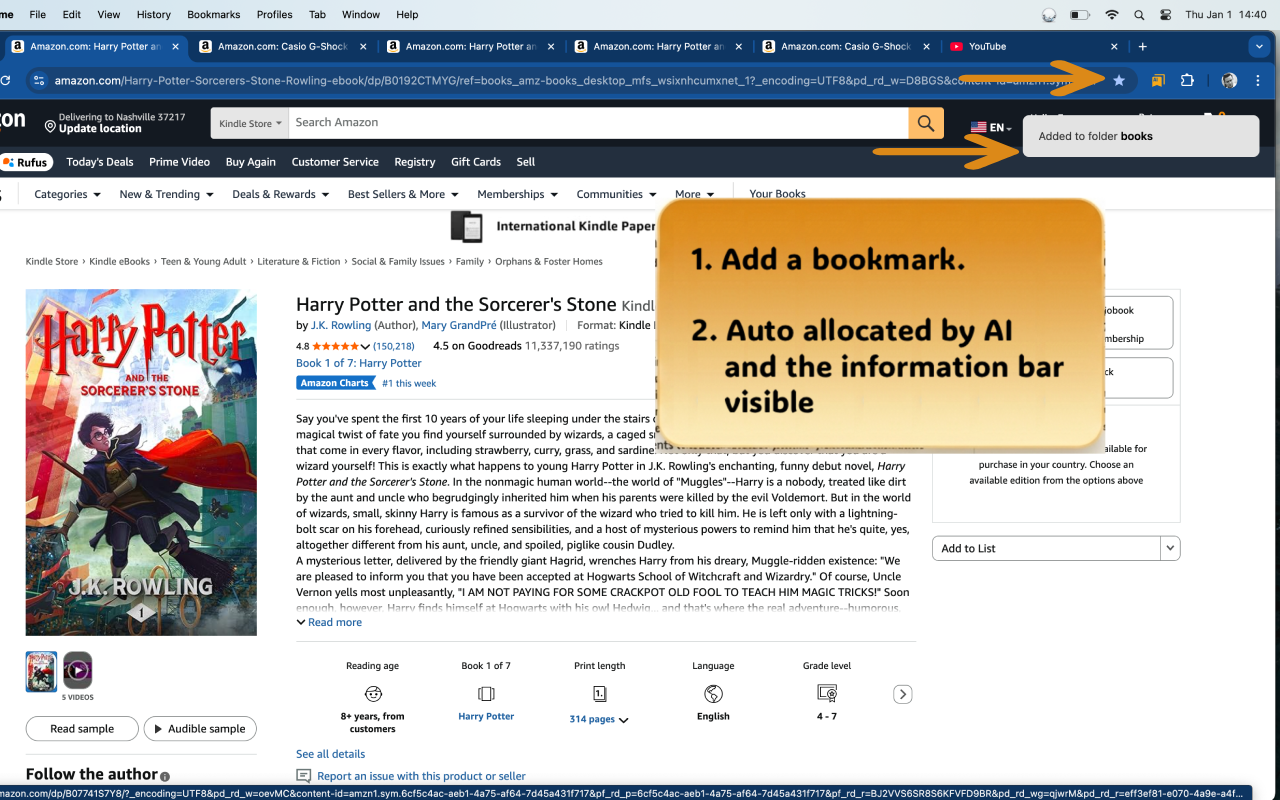Image resolution: width=1280 pixels, height=800 pixels.
Task: Open the Add to List dropdown arrow
Action: click(x=1168, y=548)
